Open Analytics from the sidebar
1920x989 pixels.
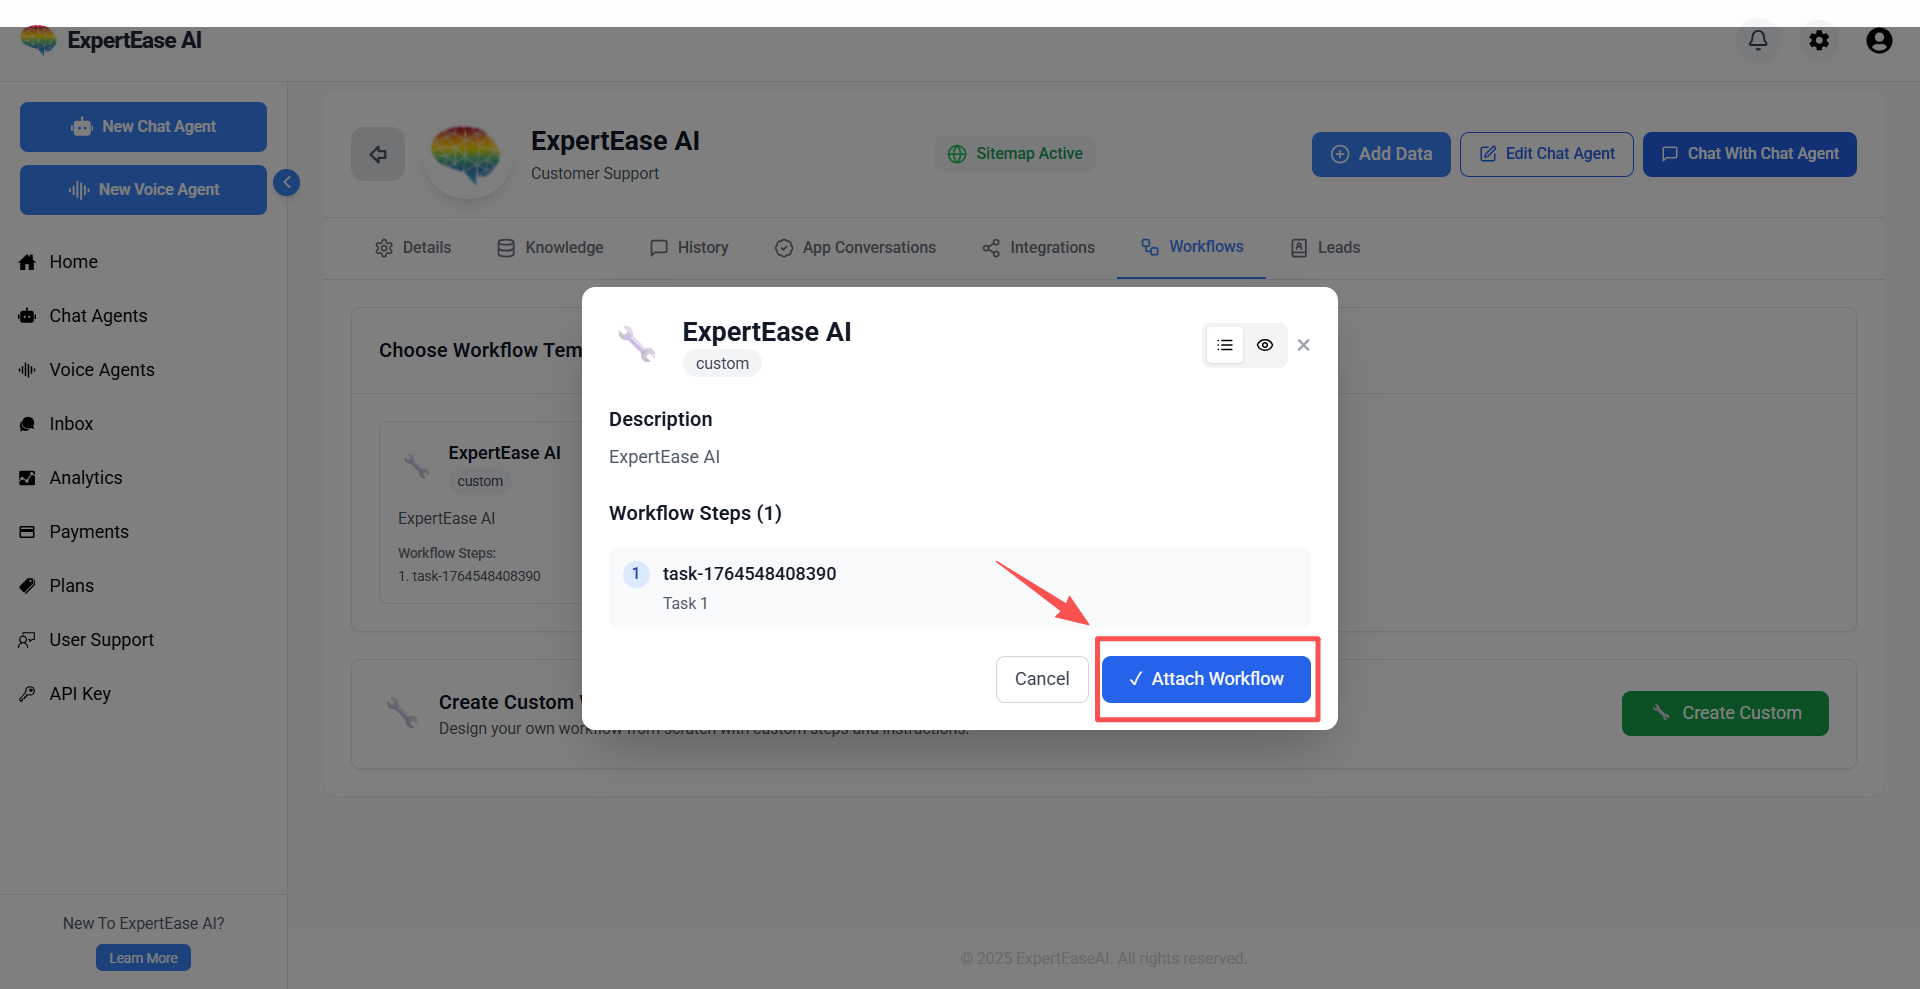pos(86,478)
